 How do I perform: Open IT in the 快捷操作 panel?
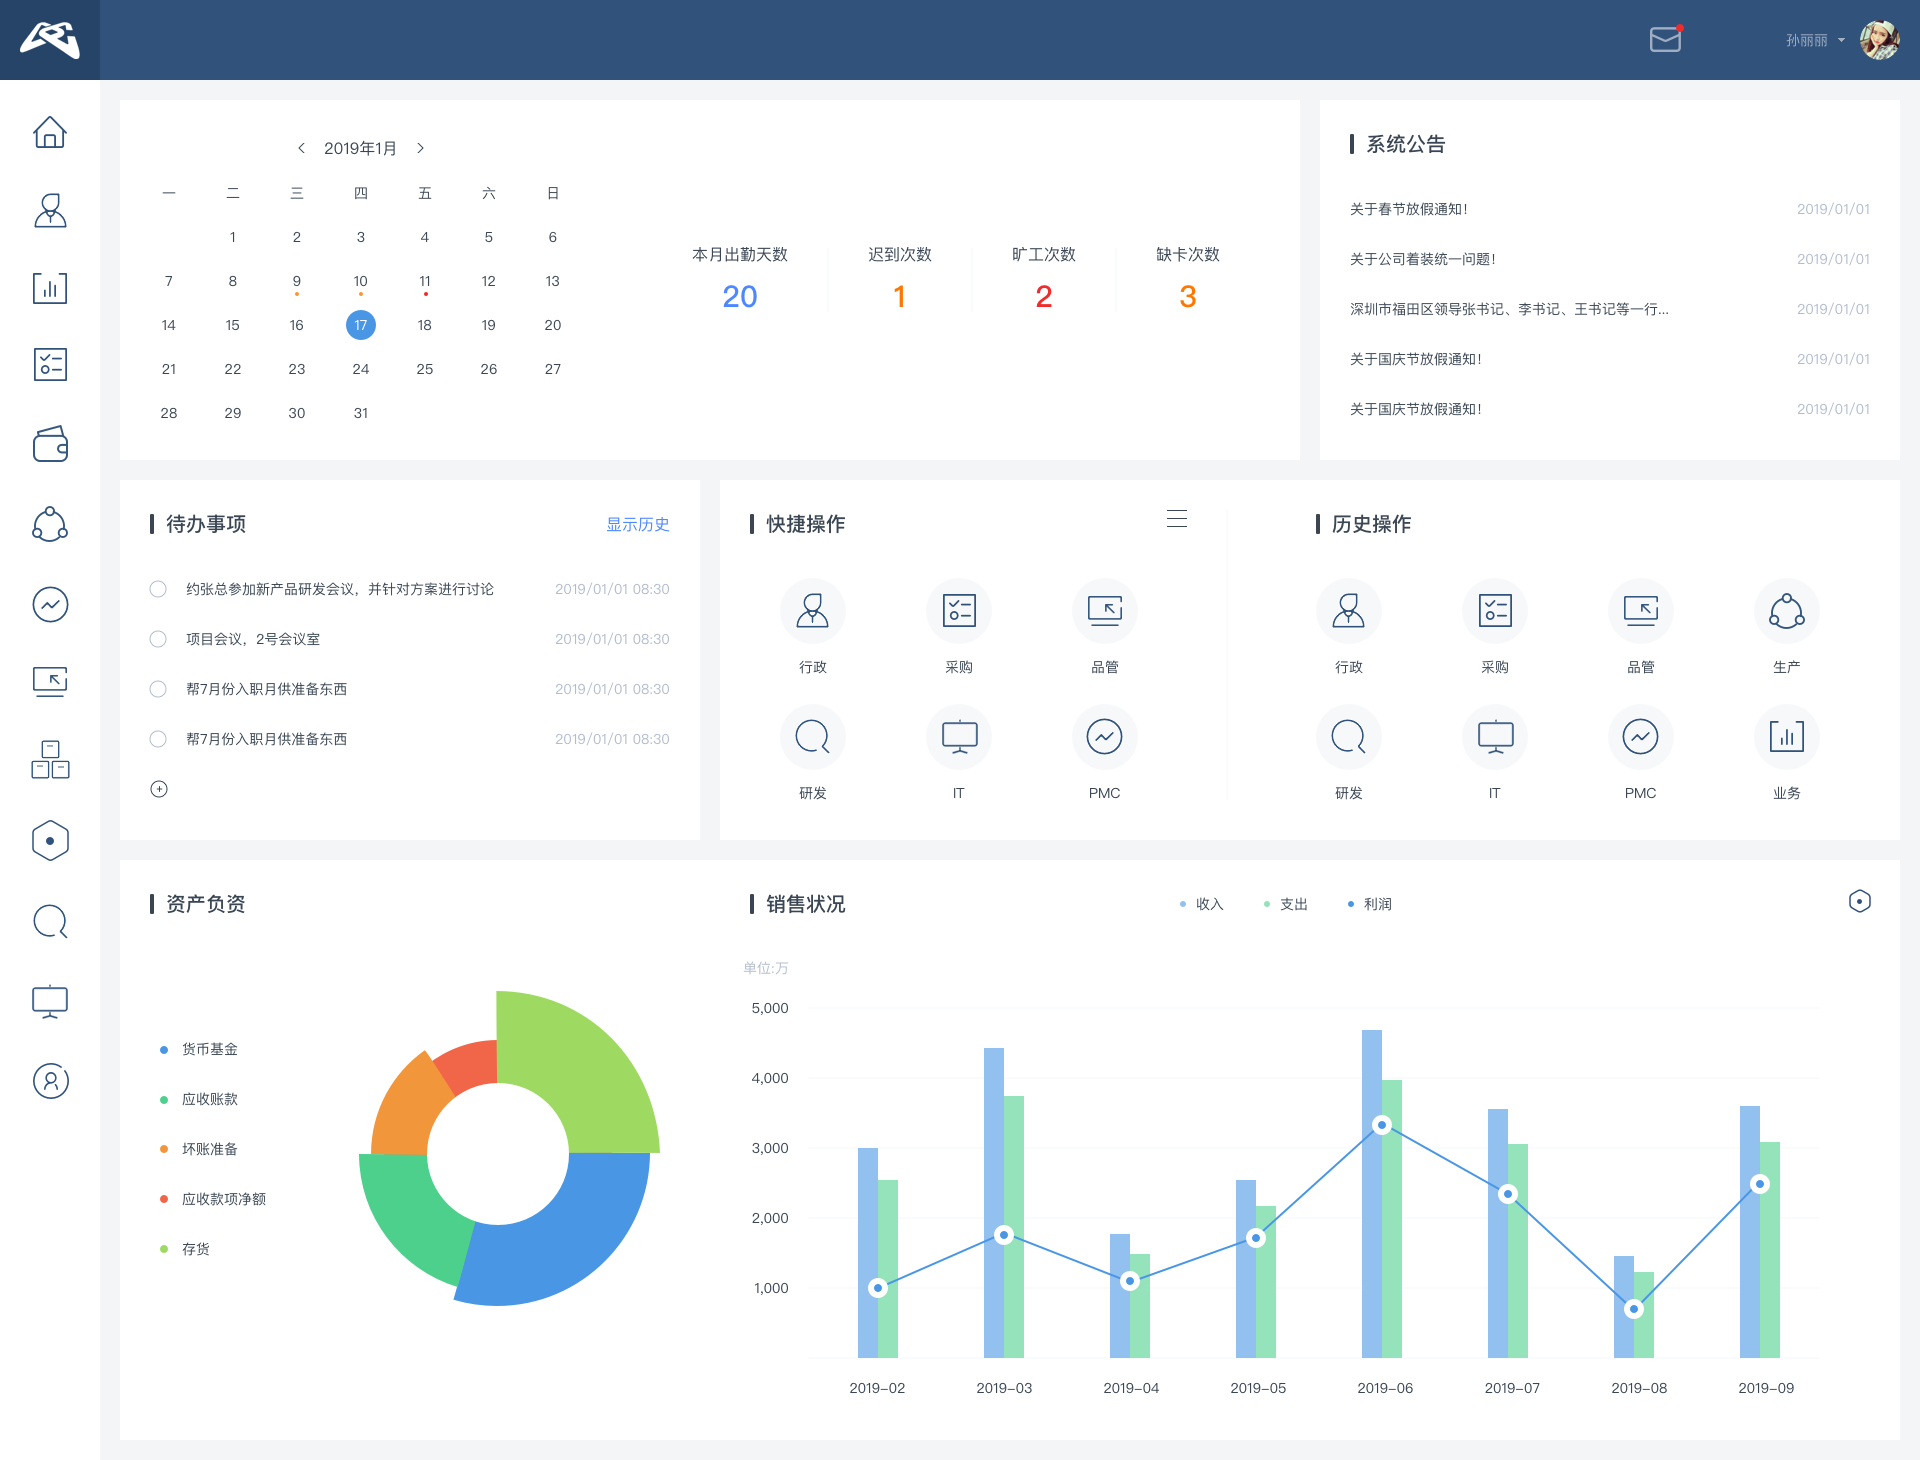(x=959, y=753)
